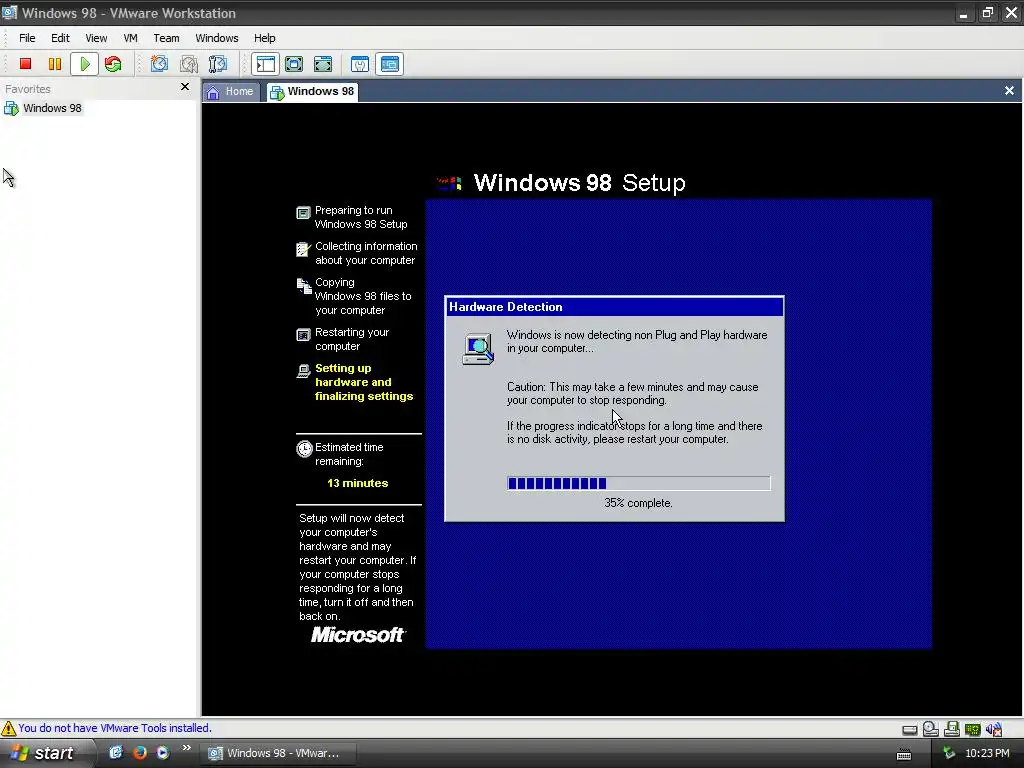Open the VM menu
Viewport: 1024px width, 768px height.
[x=131, y=38]
